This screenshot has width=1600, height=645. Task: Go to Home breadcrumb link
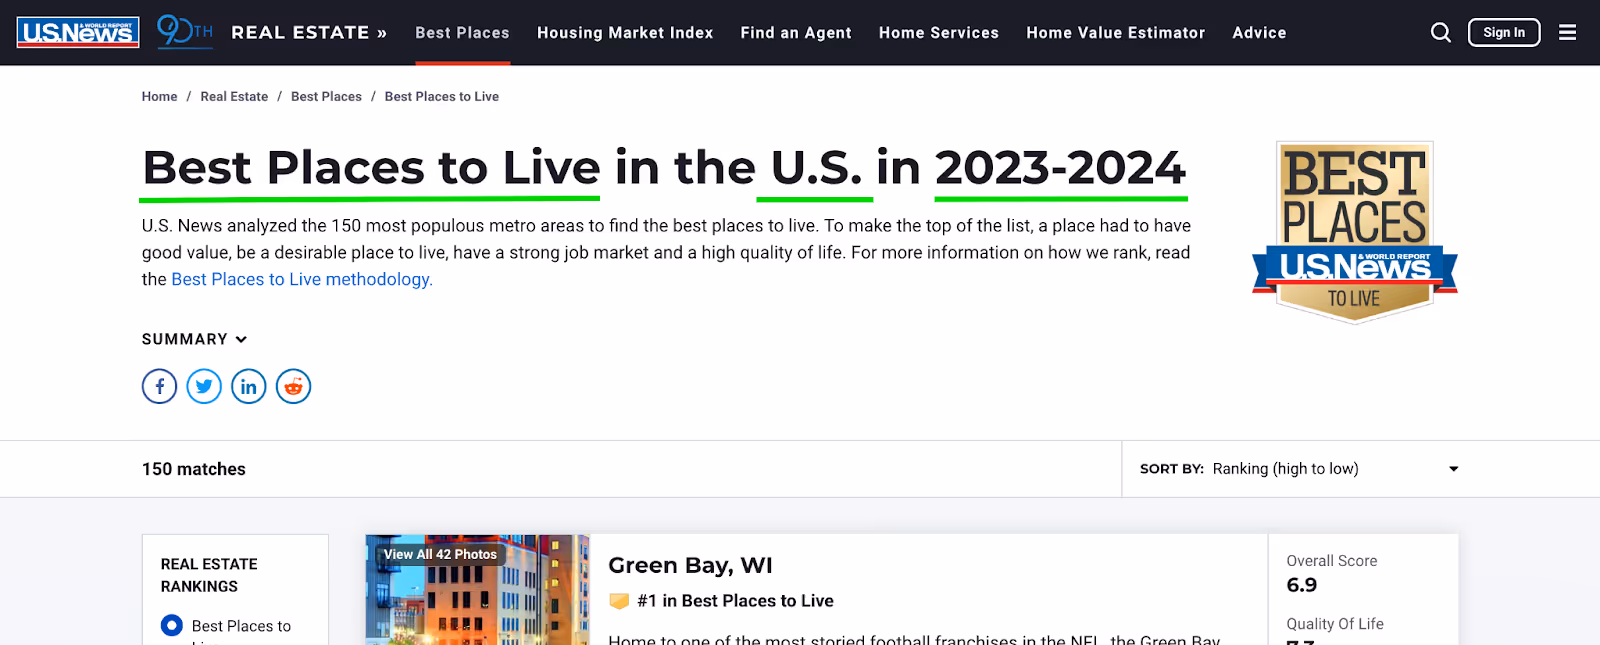159,97
